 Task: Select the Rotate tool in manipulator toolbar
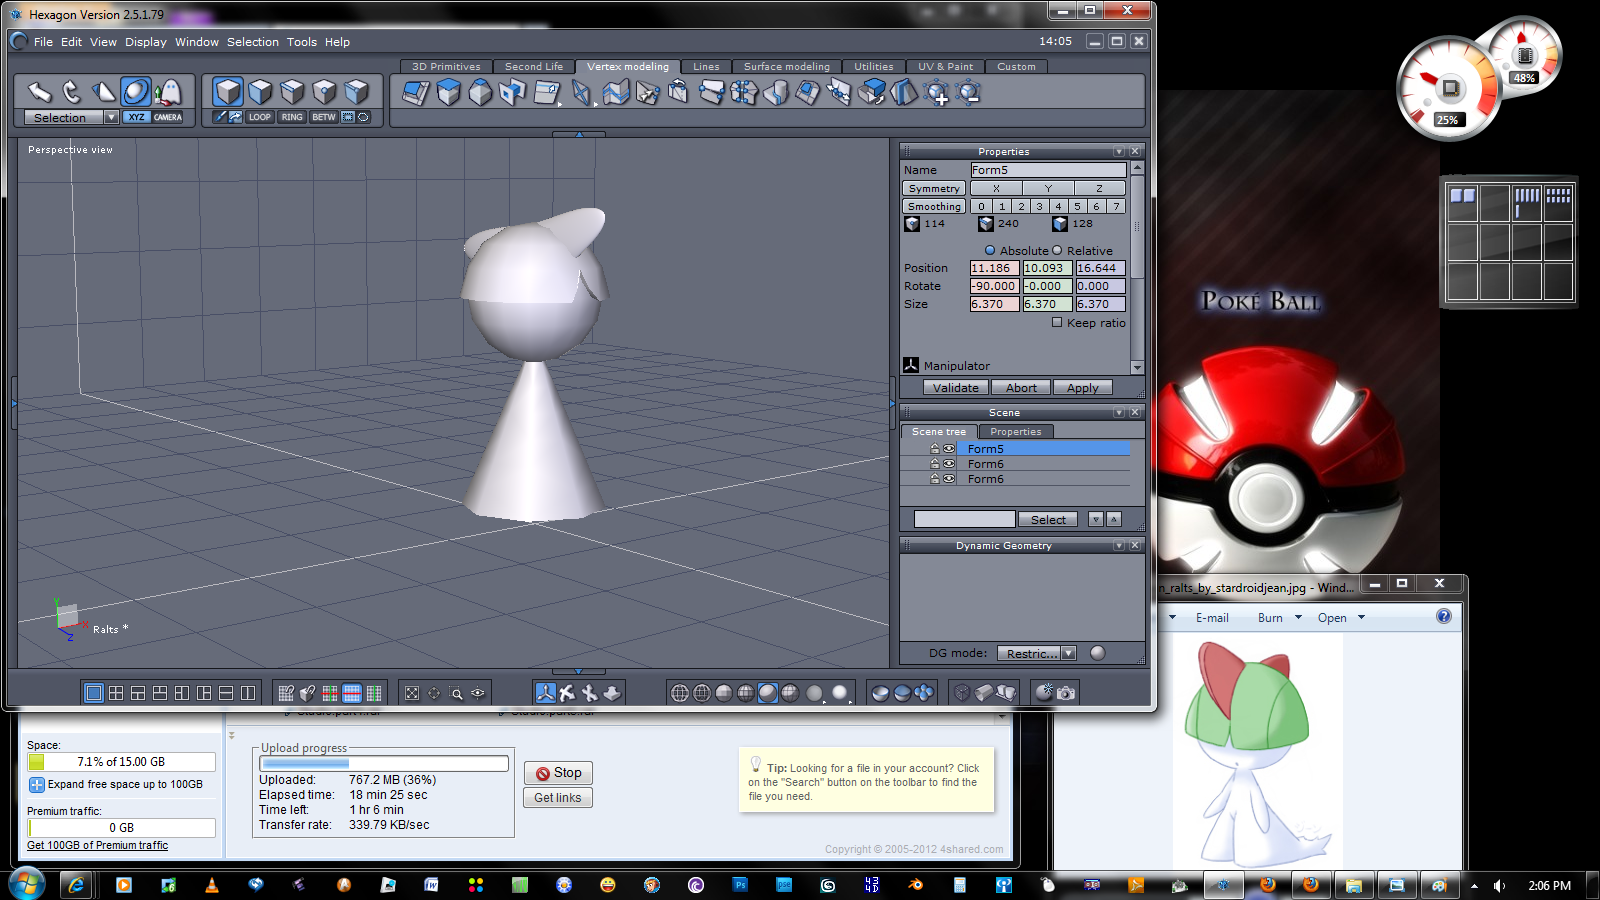71,92
